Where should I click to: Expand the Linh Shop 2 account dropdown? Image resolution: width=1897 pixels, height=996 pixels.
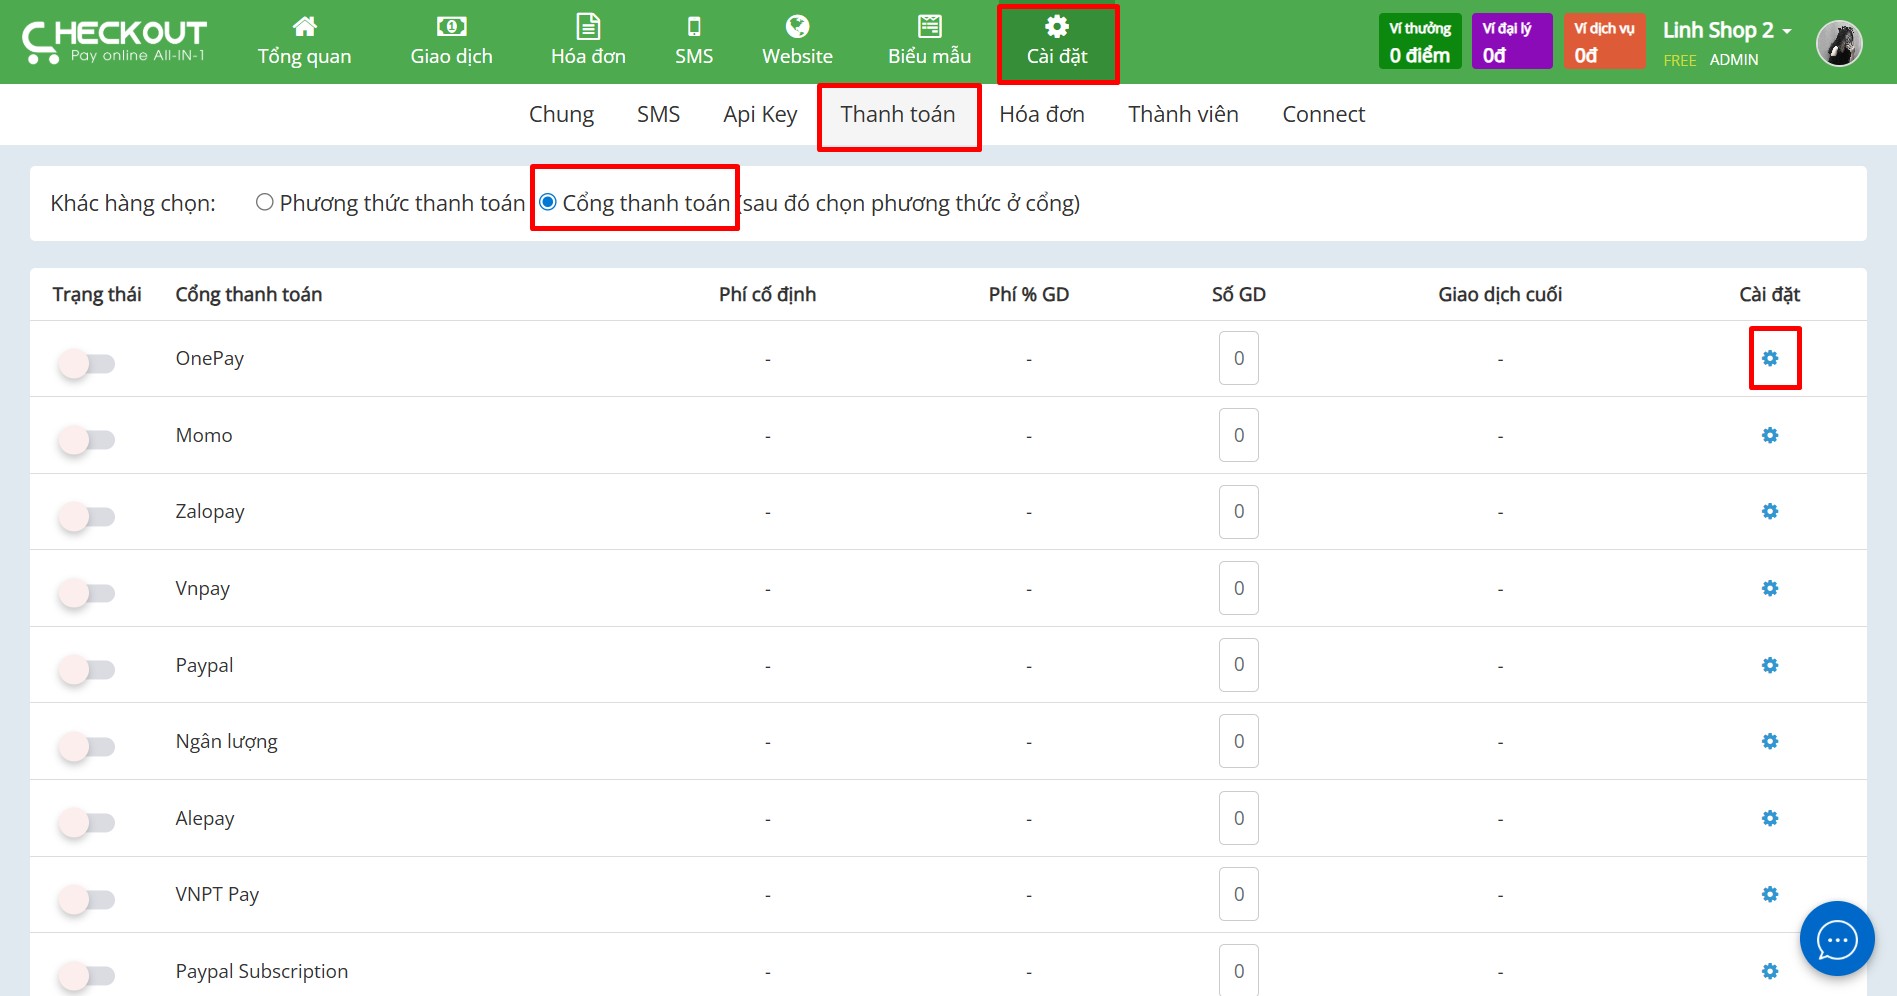(x=1727, y=30)
